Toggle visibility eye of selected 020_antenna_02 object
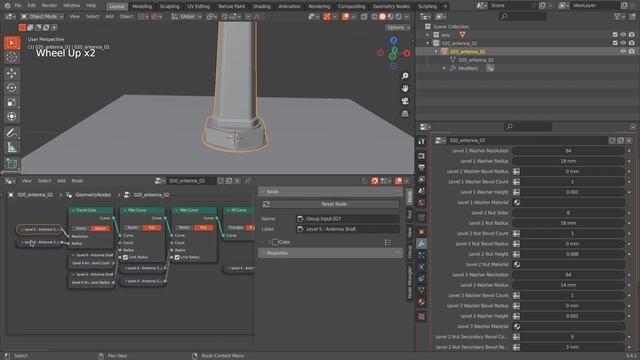Screen dimensions: 640x360 tap(623, 52)
